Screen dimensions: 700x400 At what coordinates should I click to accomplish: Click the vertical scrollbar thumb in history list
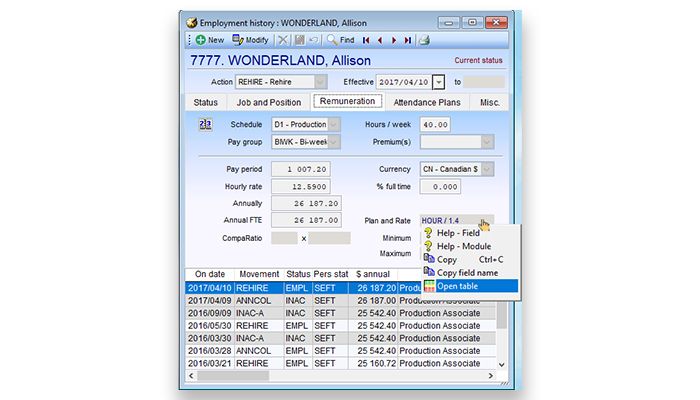tap(502, 315)
